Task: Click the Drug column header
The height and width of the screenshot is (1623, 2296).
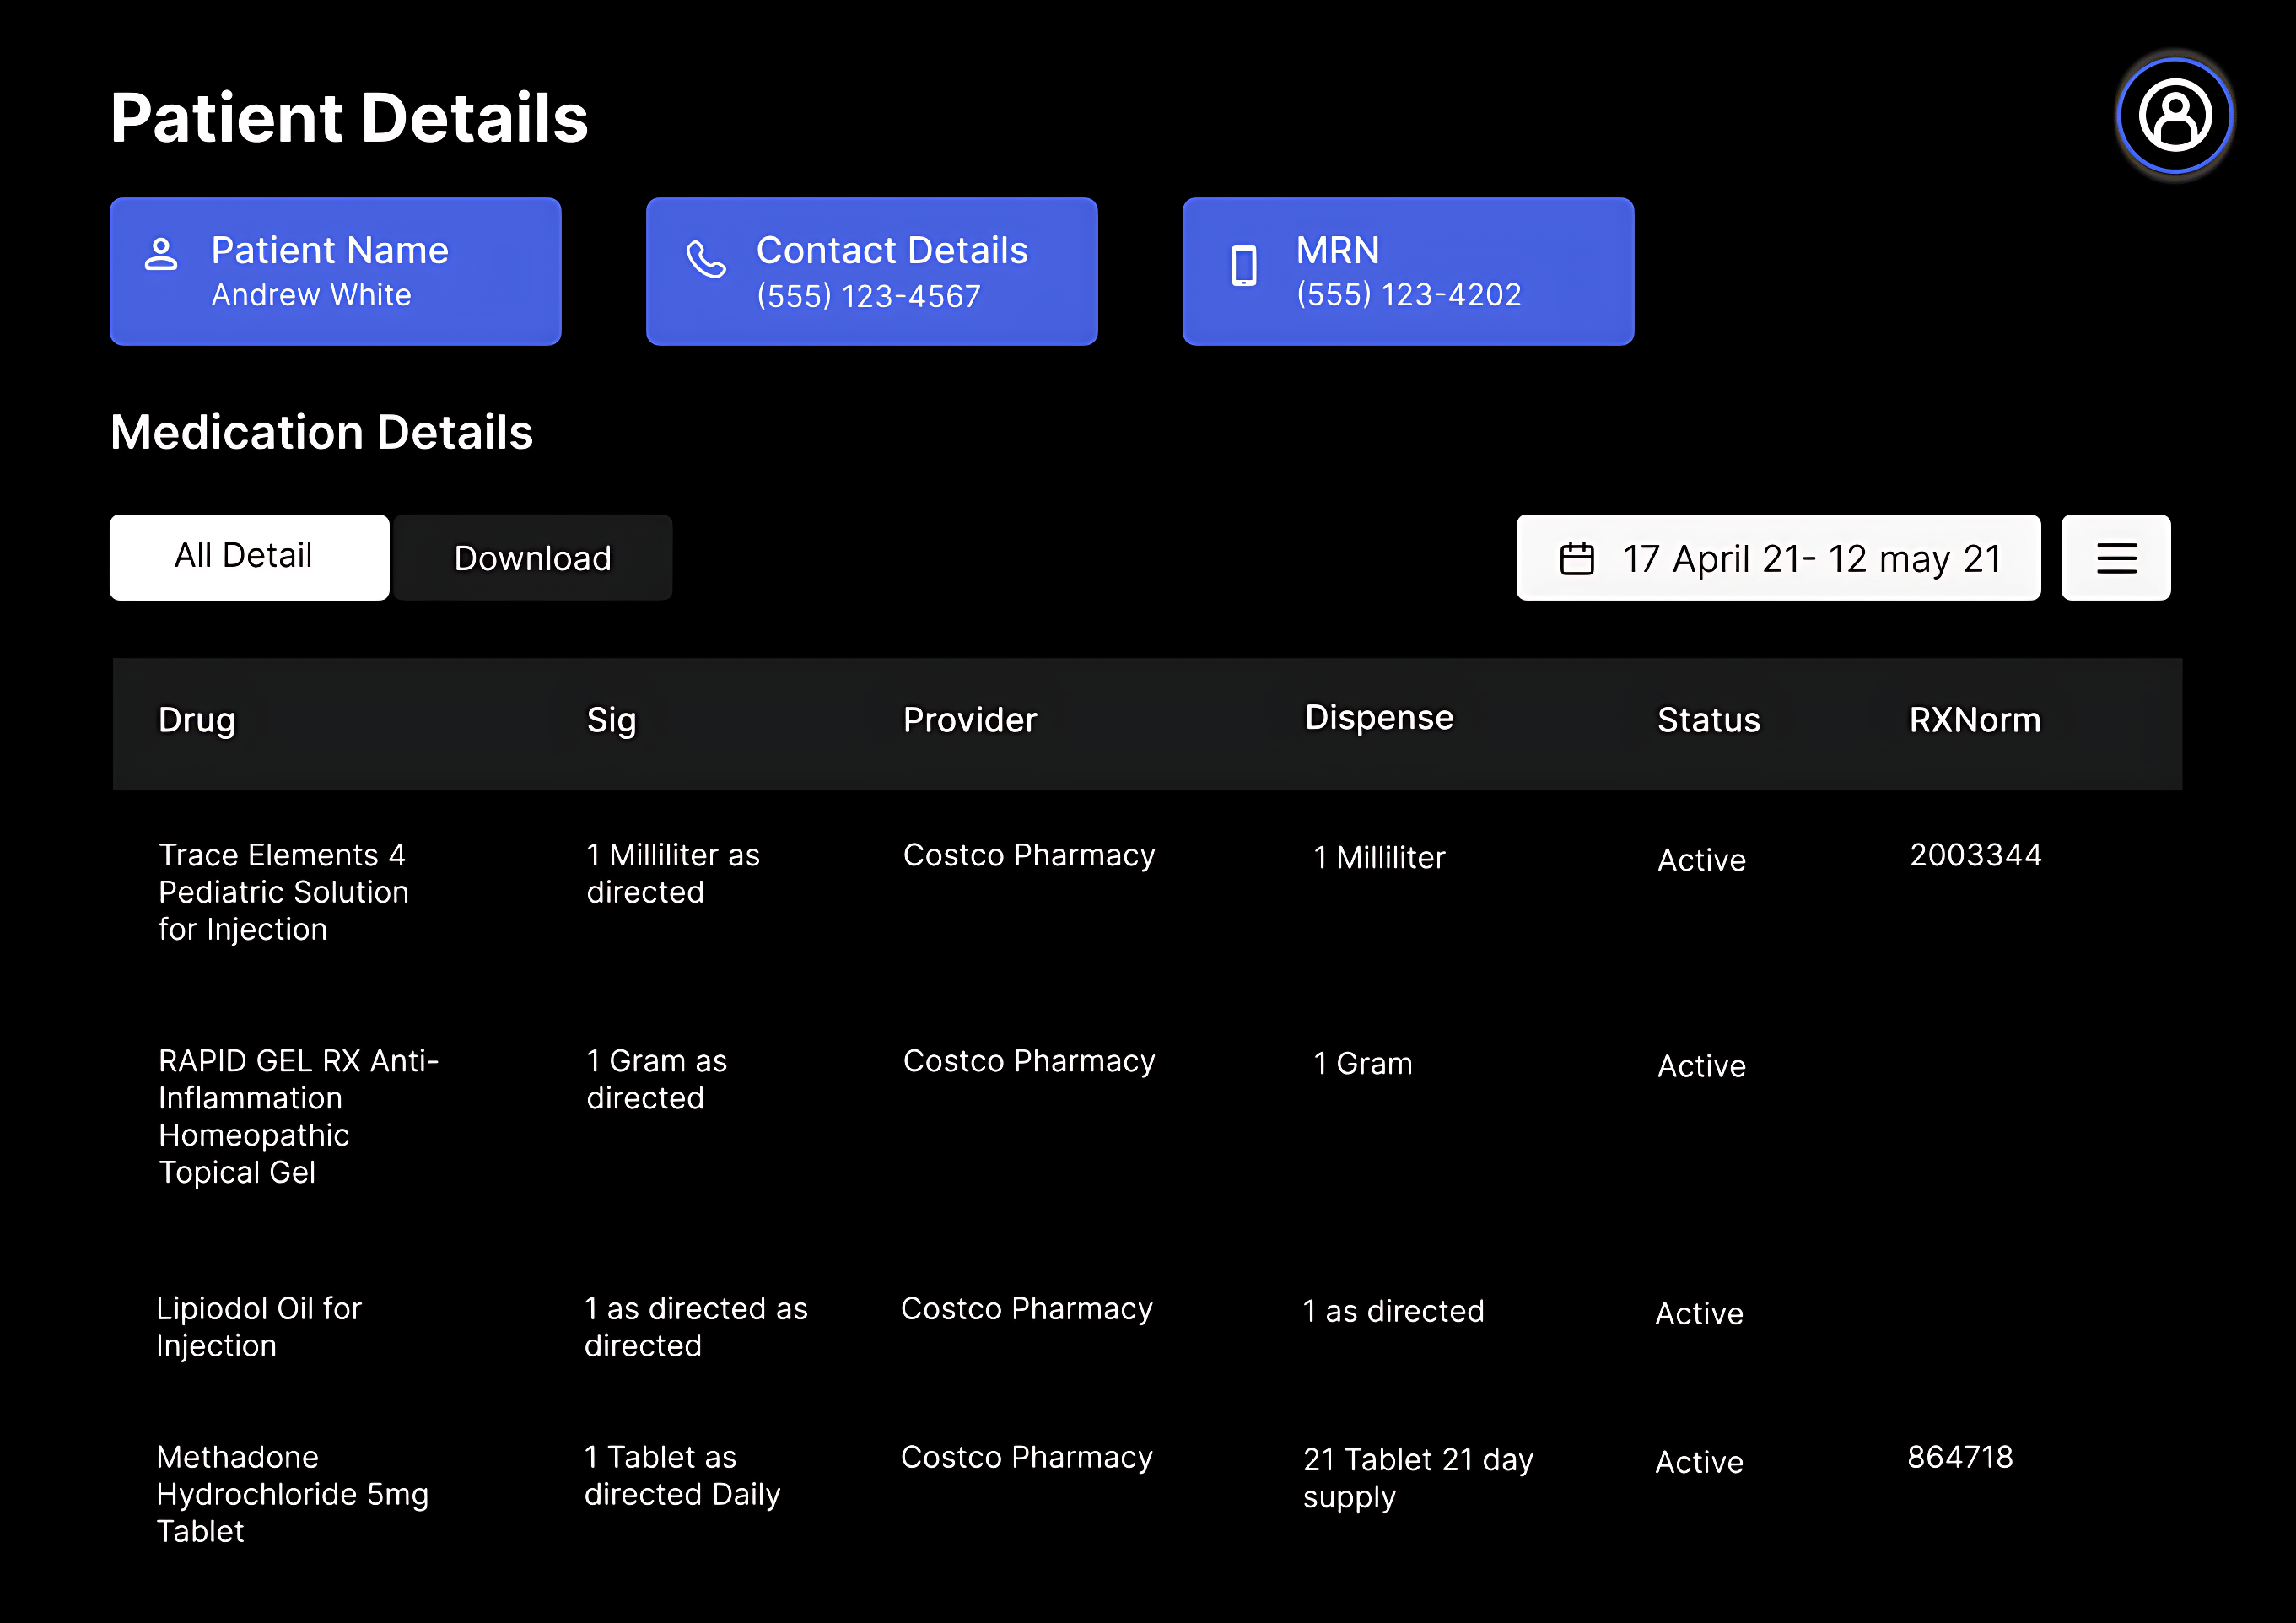Action: [197, 720]
